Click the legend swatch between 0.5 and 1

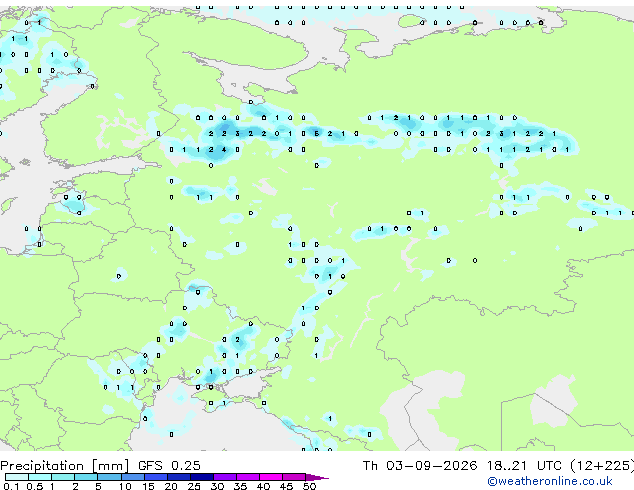click(40, 477)
